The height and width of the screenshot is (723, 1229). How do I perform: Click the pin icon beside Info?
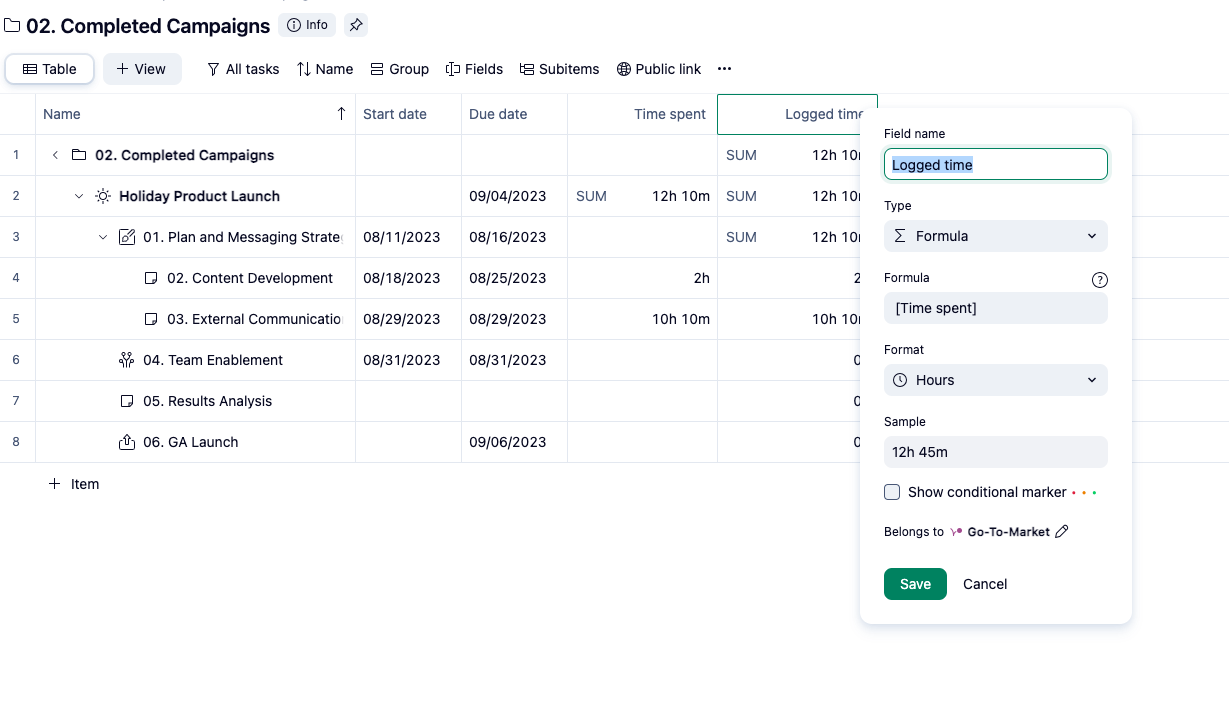tap(356, 25)
